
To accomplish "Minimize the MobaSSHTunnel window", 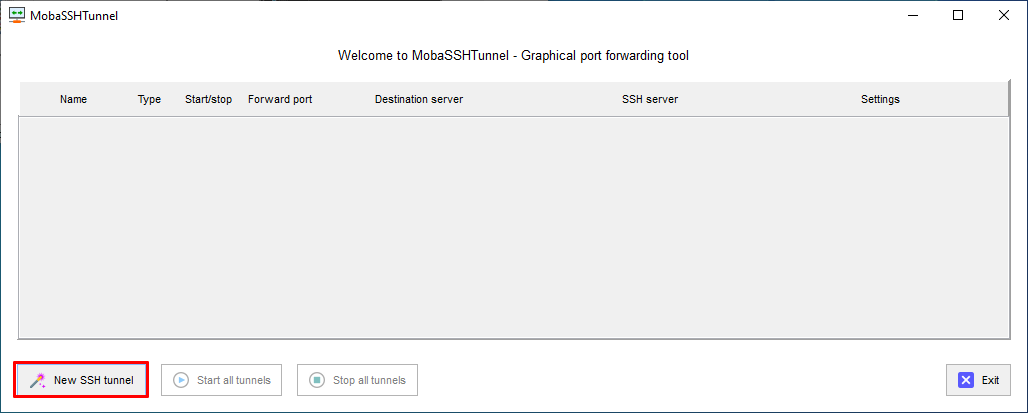I will 913,15.
